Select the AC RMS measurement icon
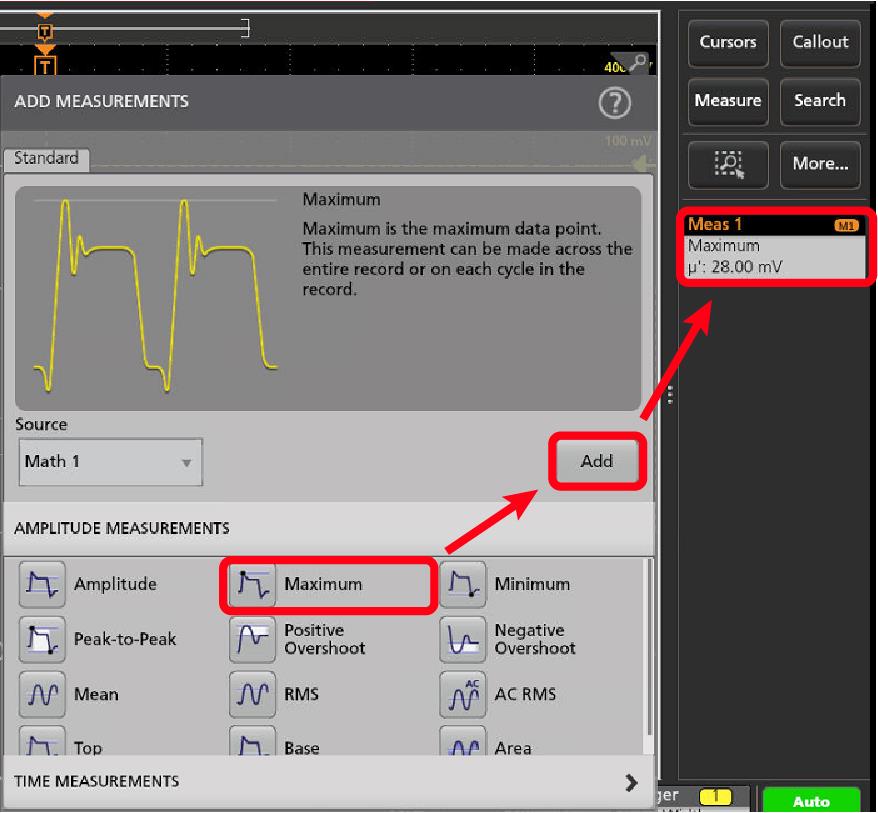Screen dimensions: 878x813 tap(460, 694)
